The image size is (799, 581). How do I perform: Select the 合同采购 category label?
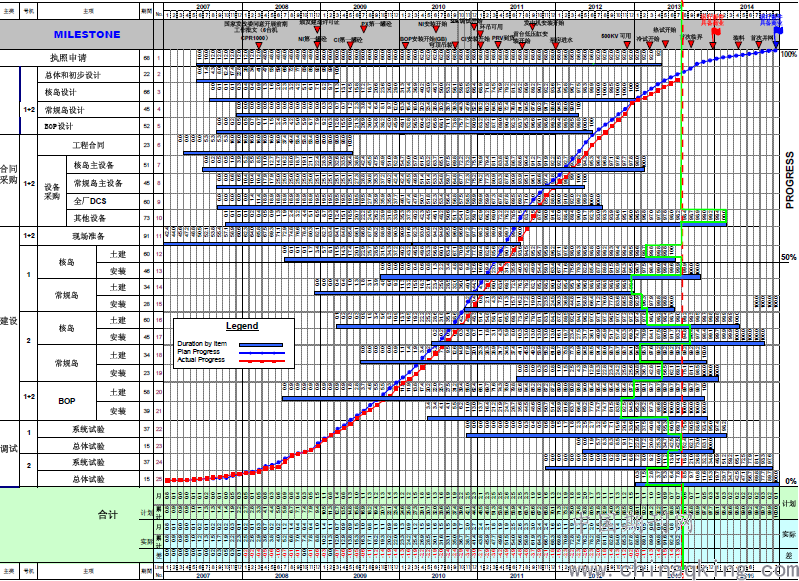(x=9, y=174)
